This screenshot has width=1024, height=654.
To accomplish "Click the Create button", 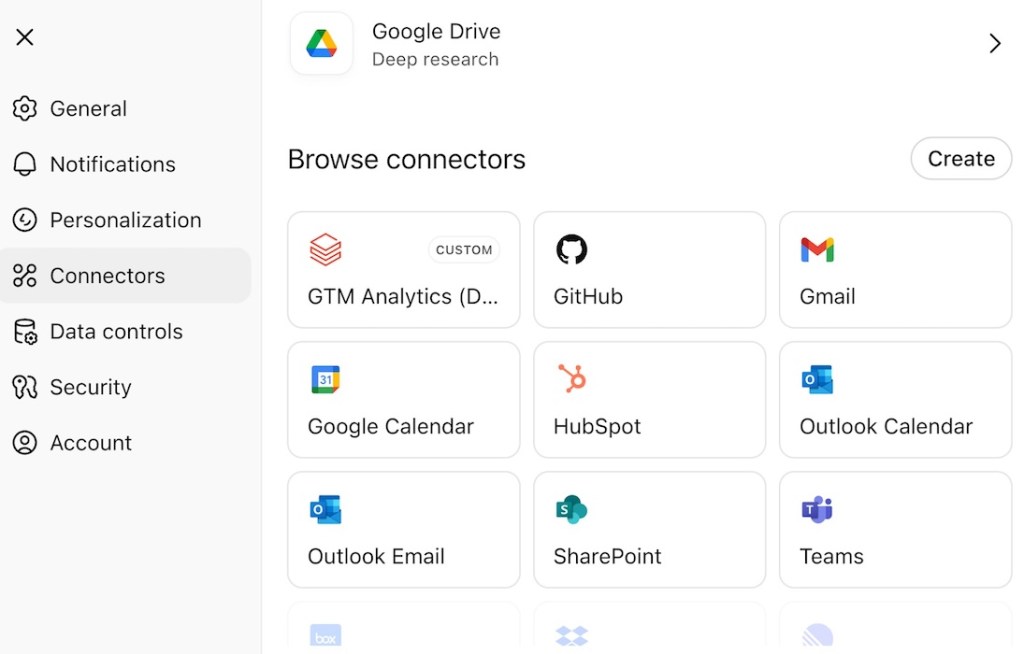I will pyautogui.click(x=960, y=158).
